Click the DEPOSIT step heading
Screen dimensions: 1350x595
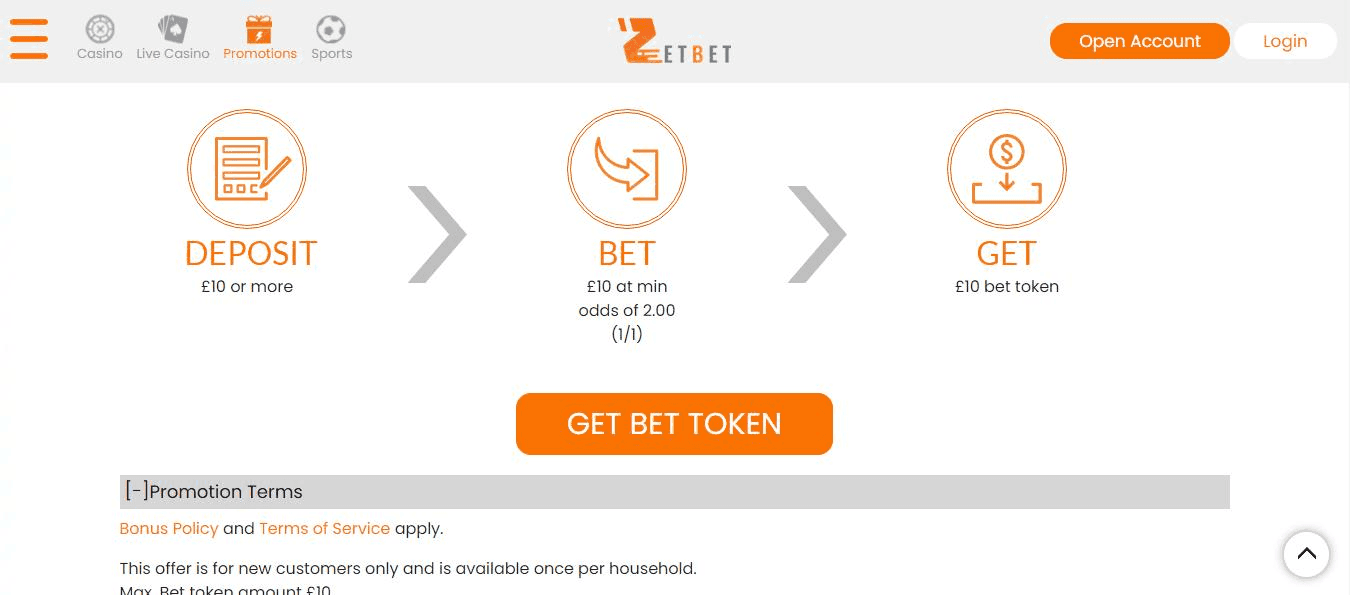tap(251, 254)
